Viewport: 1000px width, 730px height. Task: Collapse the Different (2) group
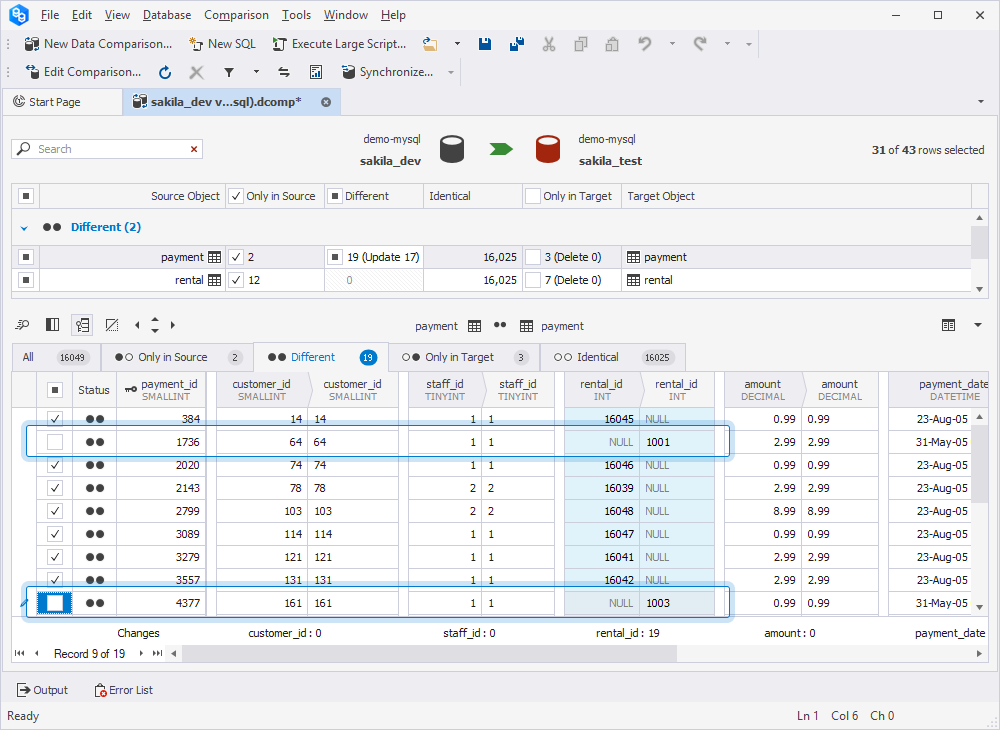24,228
